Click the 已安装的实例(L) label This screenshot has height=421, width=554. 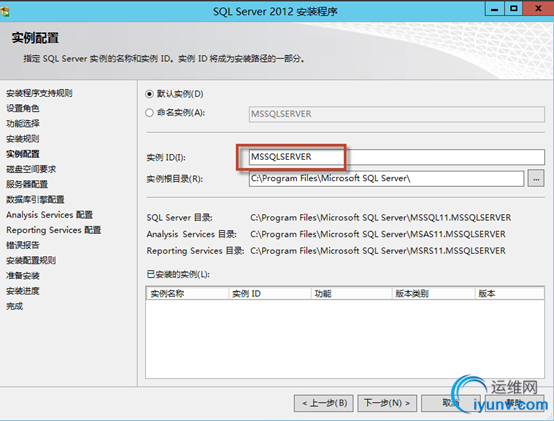178,274
